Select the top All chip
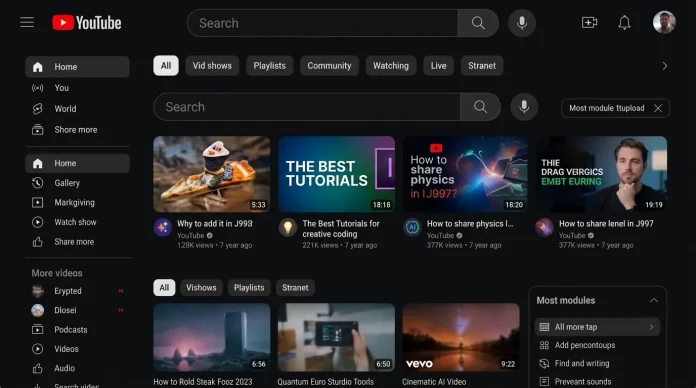Image resolution: width=696 pixels, height=388 pixels. tap(166, 66)
